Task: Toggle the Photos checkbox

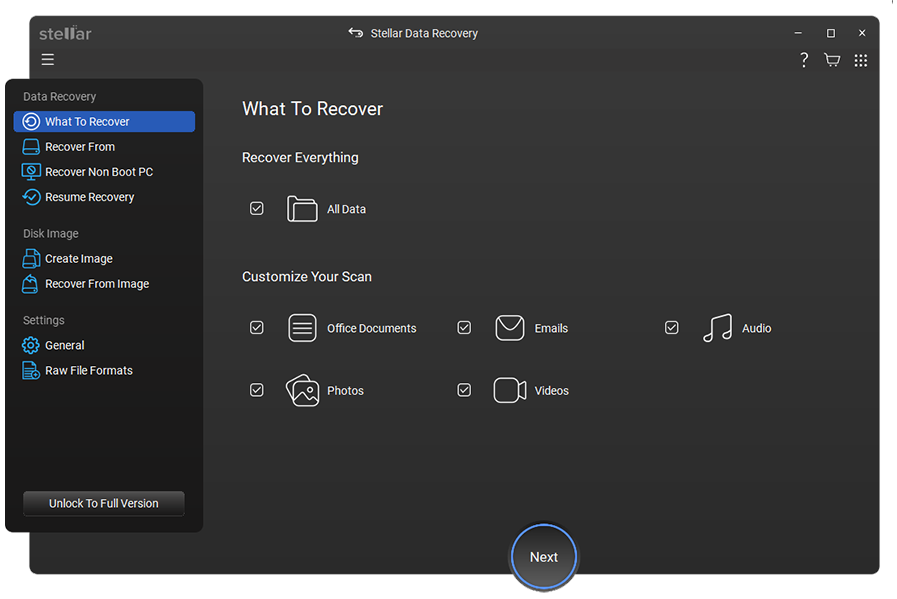Action: click(x=257, y=390)
